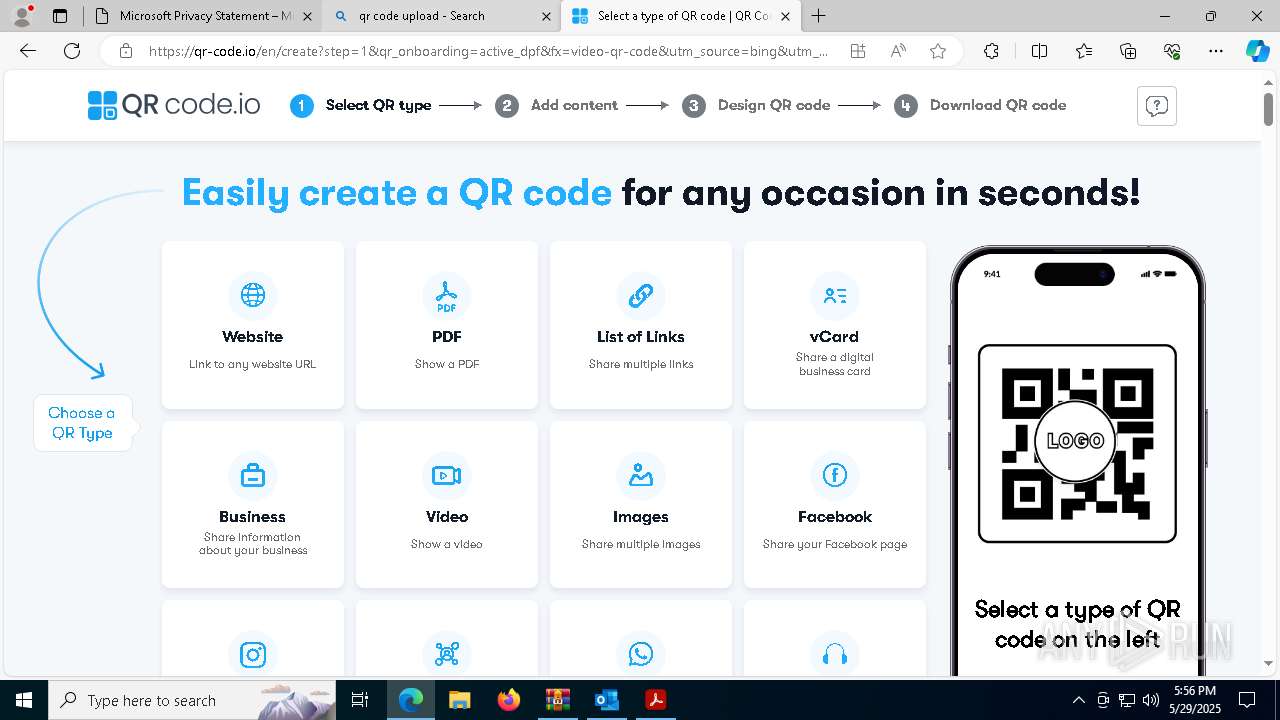Open browser profile avatar
The height and width of the screenshot is (720, 1280).
22,15
